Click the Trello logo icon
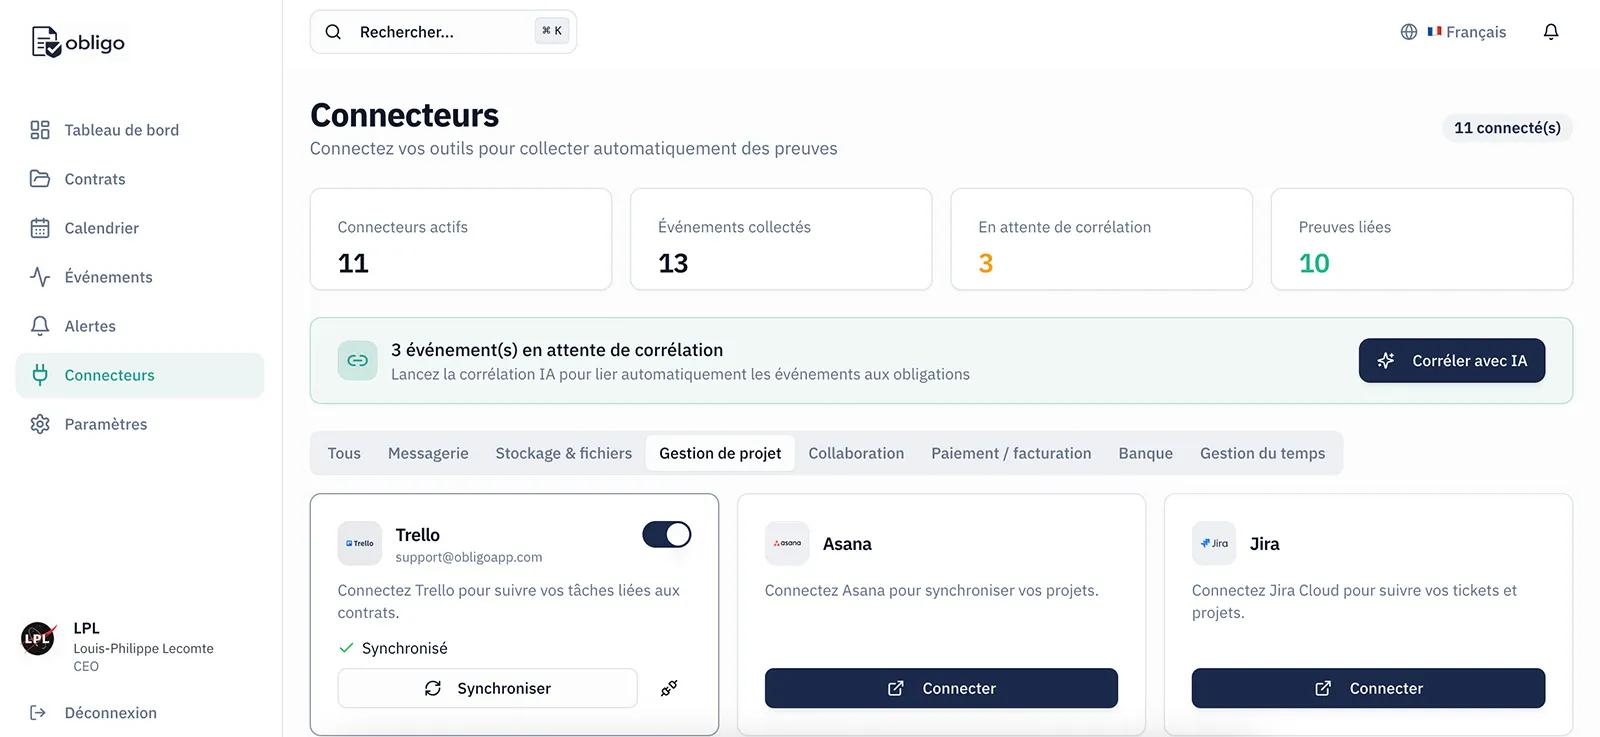The height and width of the screenshot is (737, 1600). pyautogui.click(x=360, y=543)
